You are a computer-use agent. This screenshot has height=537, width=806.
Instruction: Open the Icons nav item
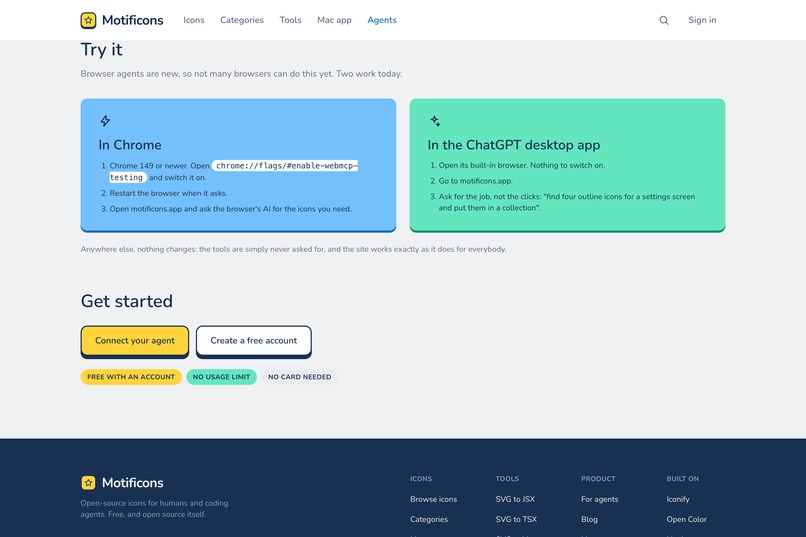click(194, 20)
